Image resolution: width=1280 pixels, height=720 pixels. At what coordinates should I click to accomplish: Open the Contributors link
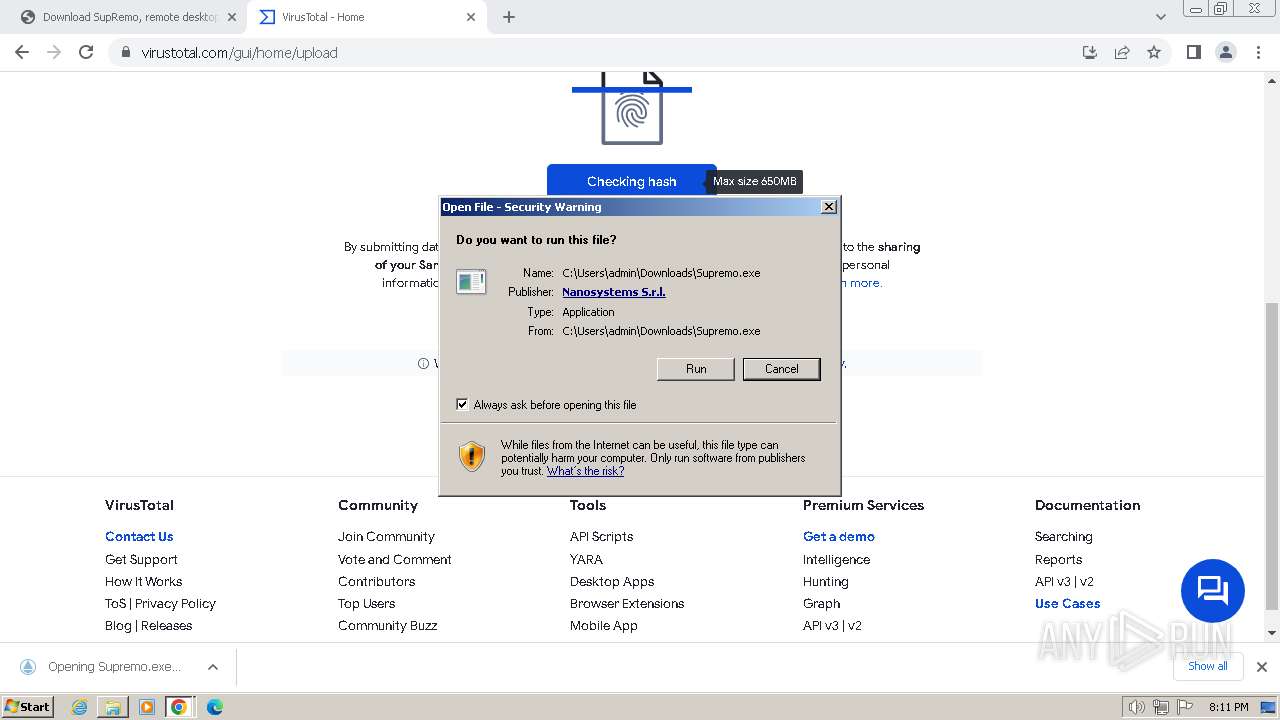point(376,582)
